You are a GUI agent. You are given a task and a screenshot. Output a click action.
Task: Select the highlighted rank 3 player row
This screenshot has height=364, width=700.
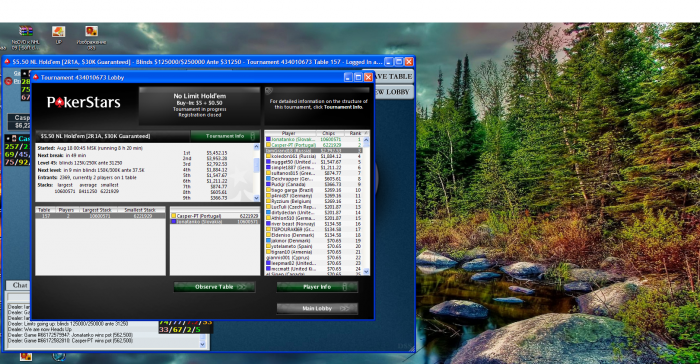[x=313, y=151]
